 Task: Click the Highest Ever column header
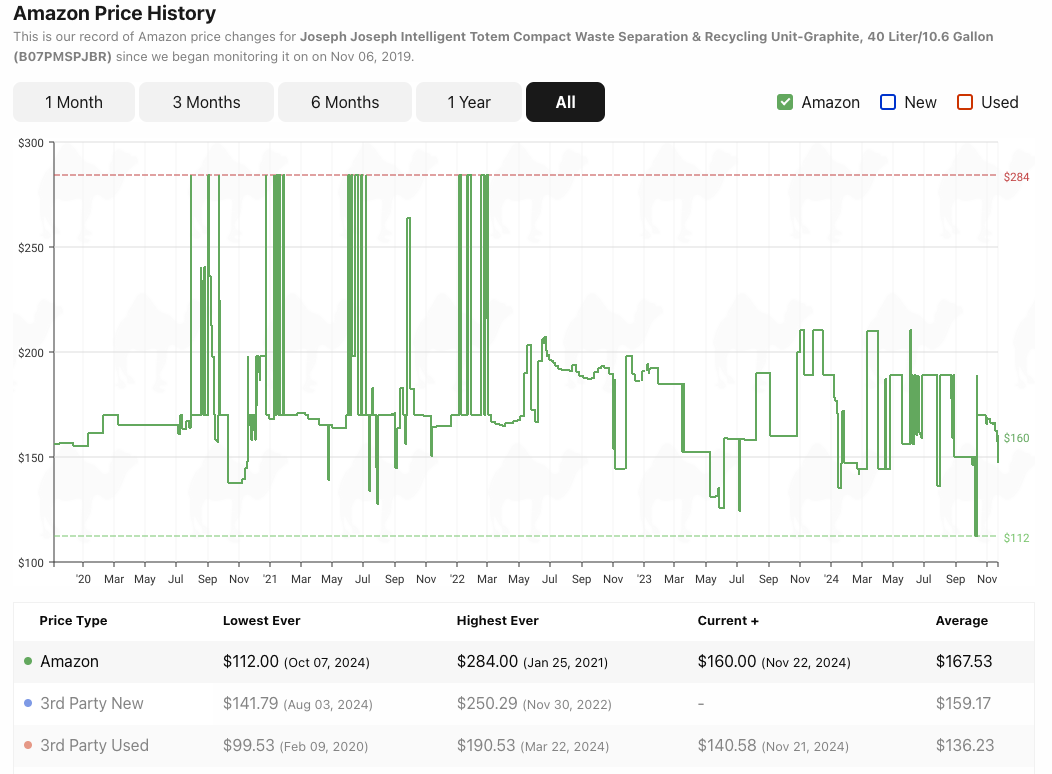click(x=497, y=620)
